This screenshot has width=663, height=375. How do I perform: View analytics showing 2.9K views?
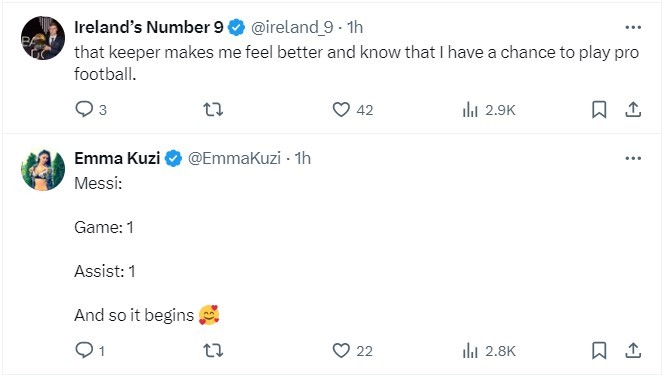point(489,110)
